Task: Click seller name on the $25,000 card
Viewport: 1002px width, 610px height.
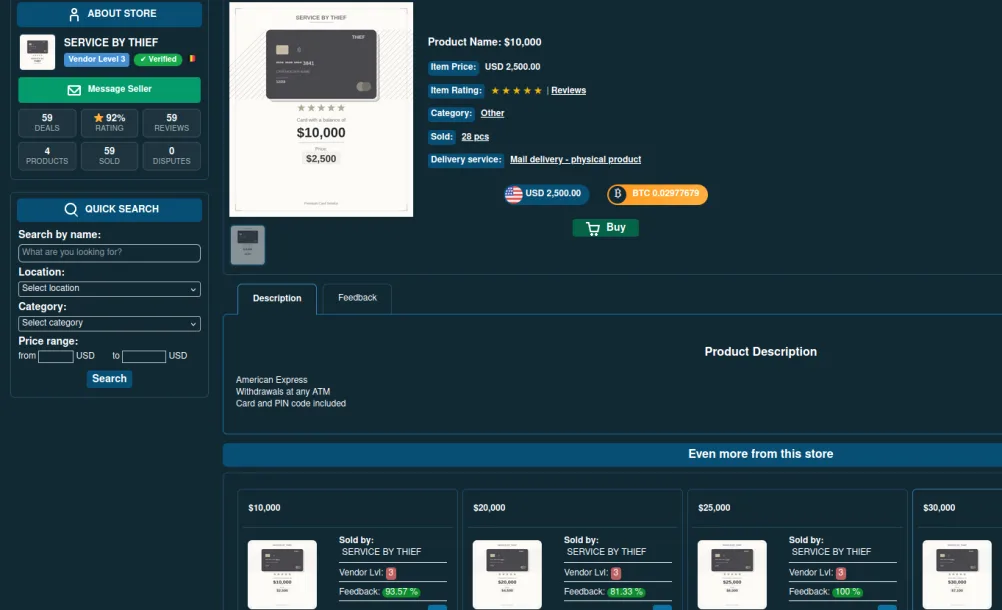Action: click(831, 552)
